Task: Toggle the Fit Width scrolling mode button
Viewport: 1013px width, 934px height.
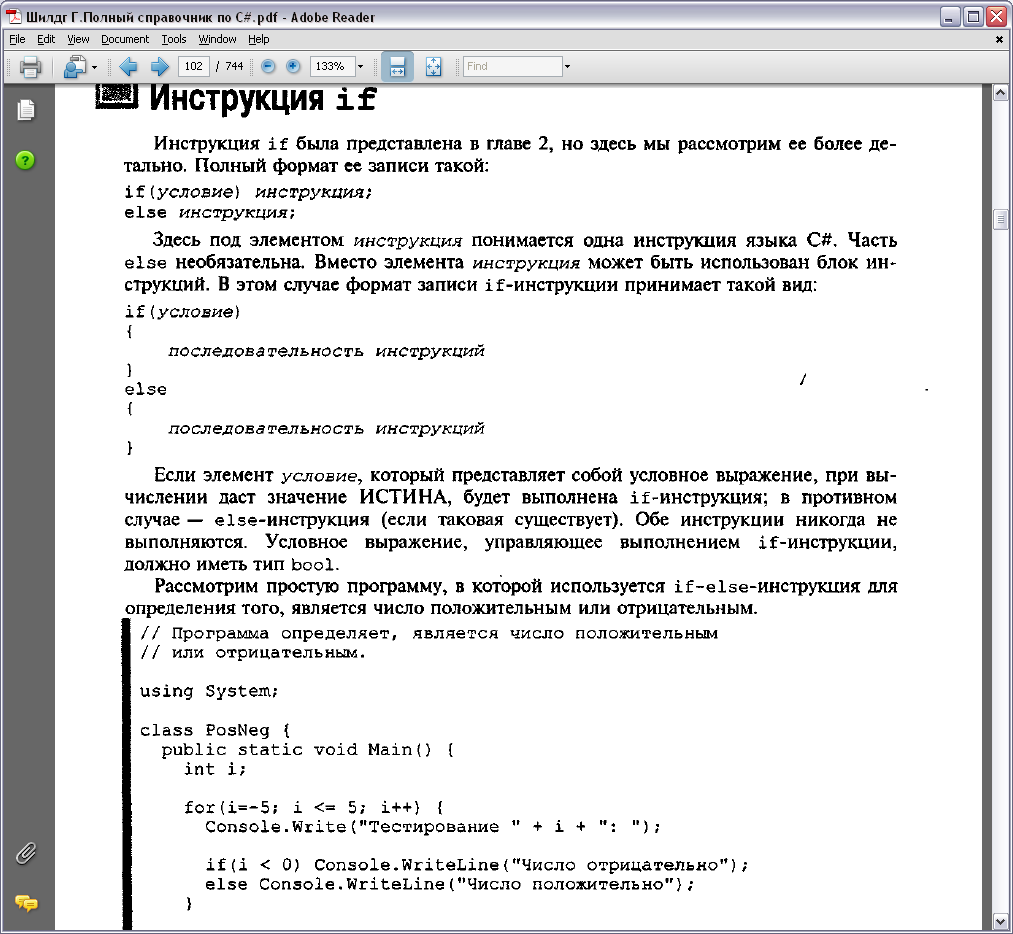Action: pyautogui.click(x=397, y=67)
